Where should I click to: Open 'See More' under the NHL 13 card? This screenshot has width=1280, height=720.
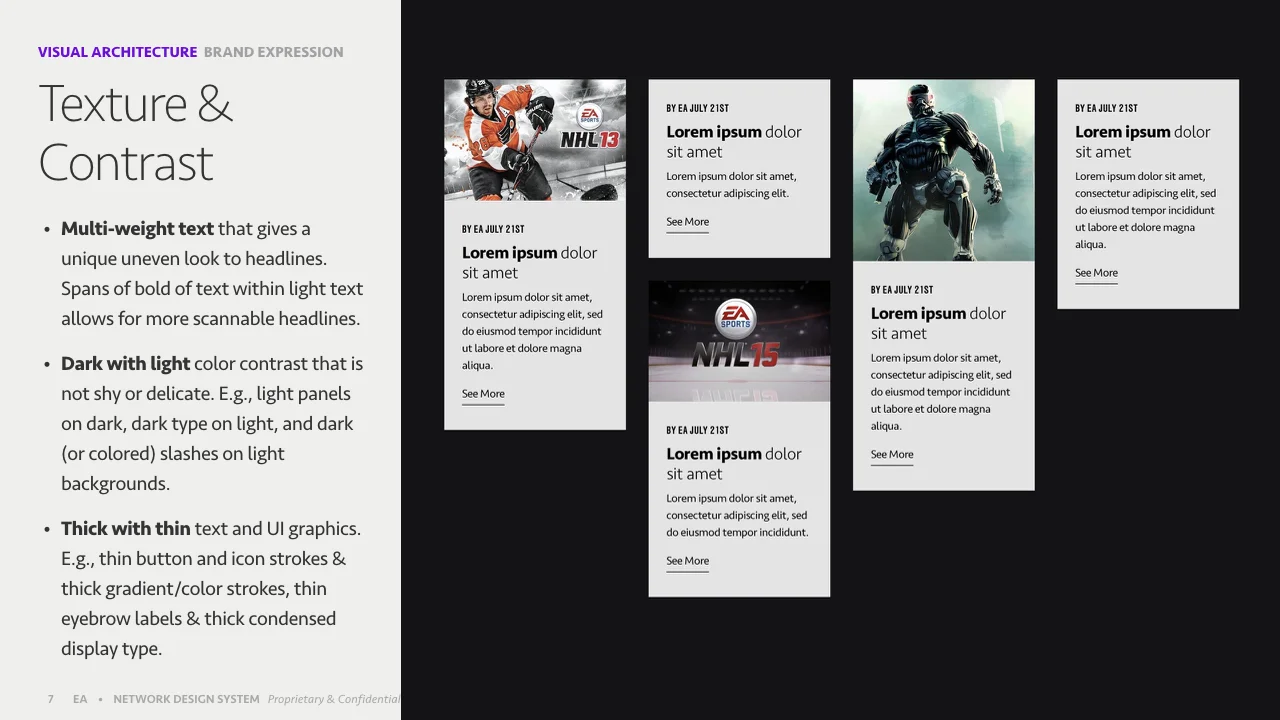click(x=482, y=394)
